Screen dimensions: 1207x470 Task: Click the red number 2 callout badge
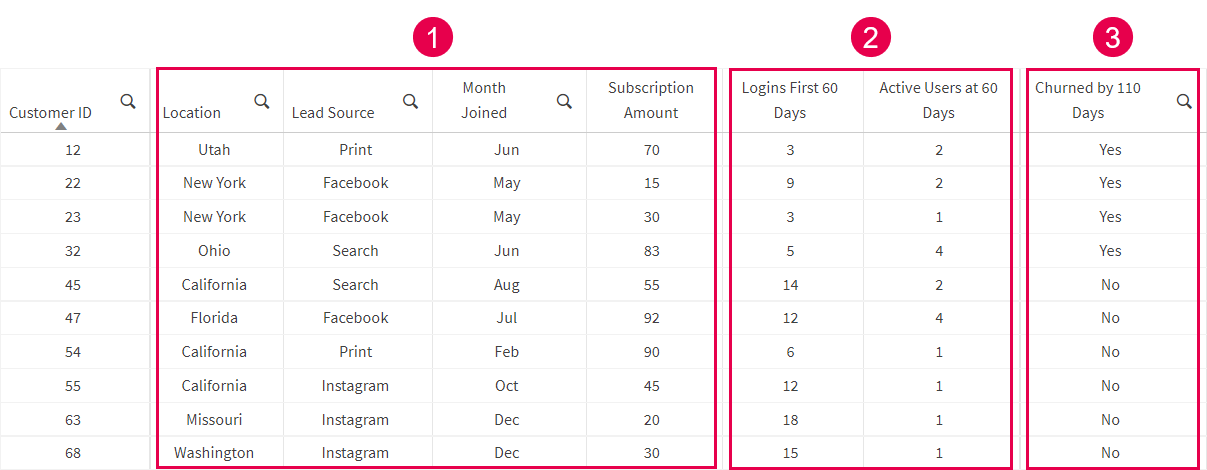pos(870,39)
